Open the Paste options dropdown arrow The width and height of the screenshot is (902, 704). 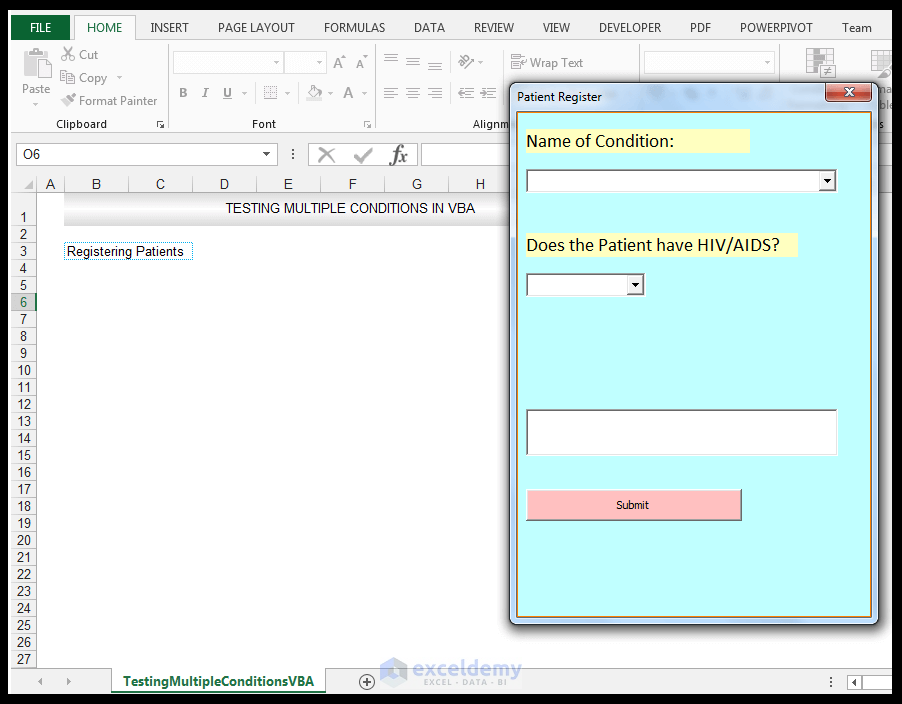[x=36, y=104]
